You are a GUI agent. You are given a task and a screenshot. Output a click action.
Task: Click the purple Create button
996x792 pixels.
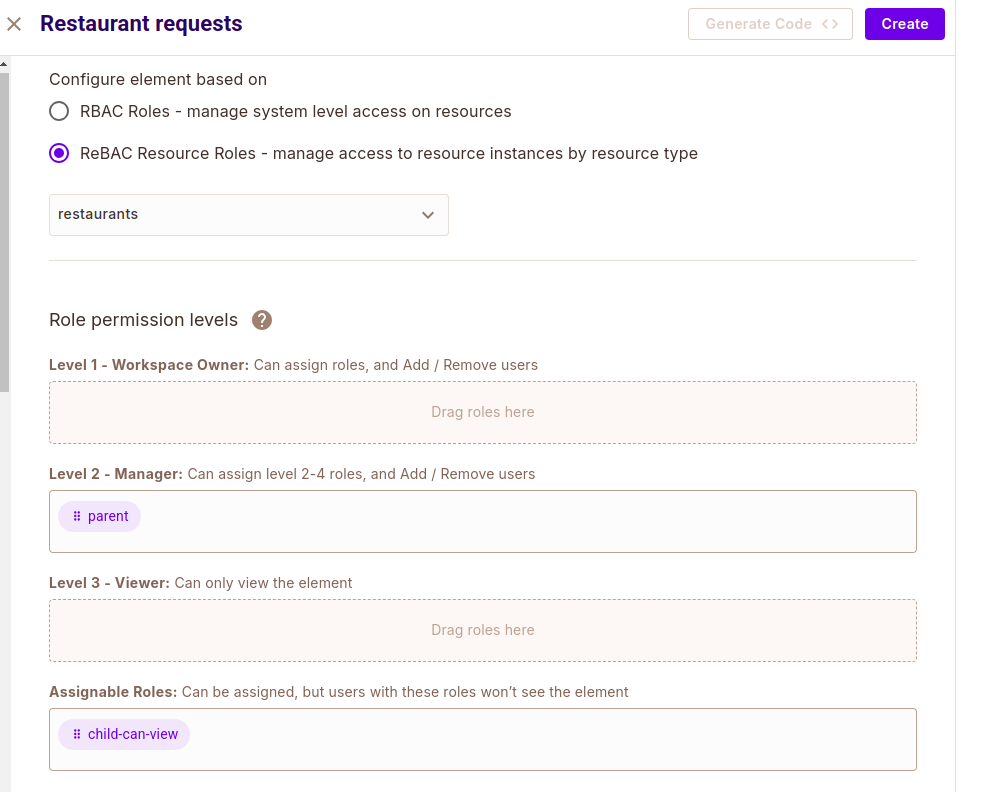[x=904, y=24]
